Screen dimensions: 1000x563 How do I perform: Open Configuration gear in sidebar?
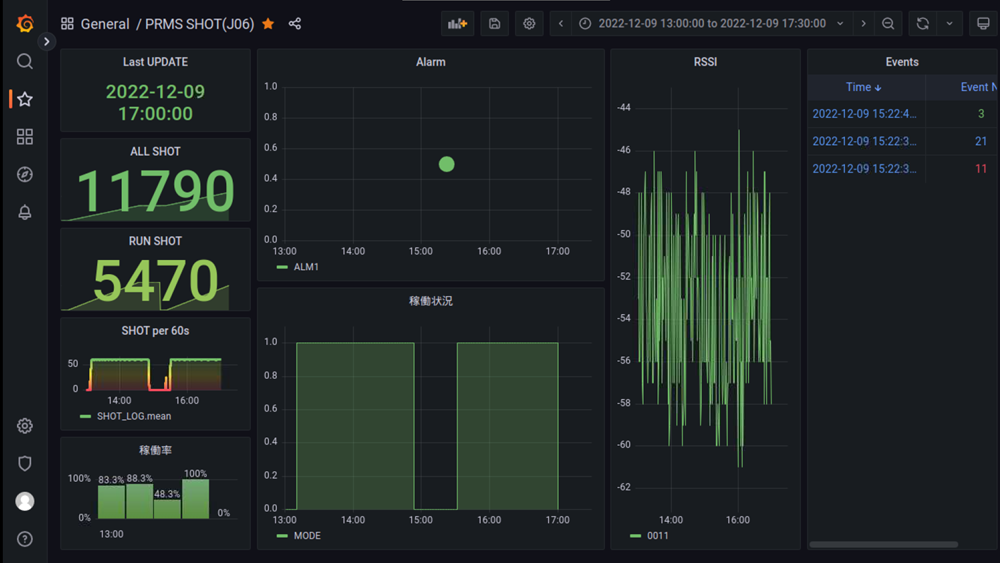(25, 426)
